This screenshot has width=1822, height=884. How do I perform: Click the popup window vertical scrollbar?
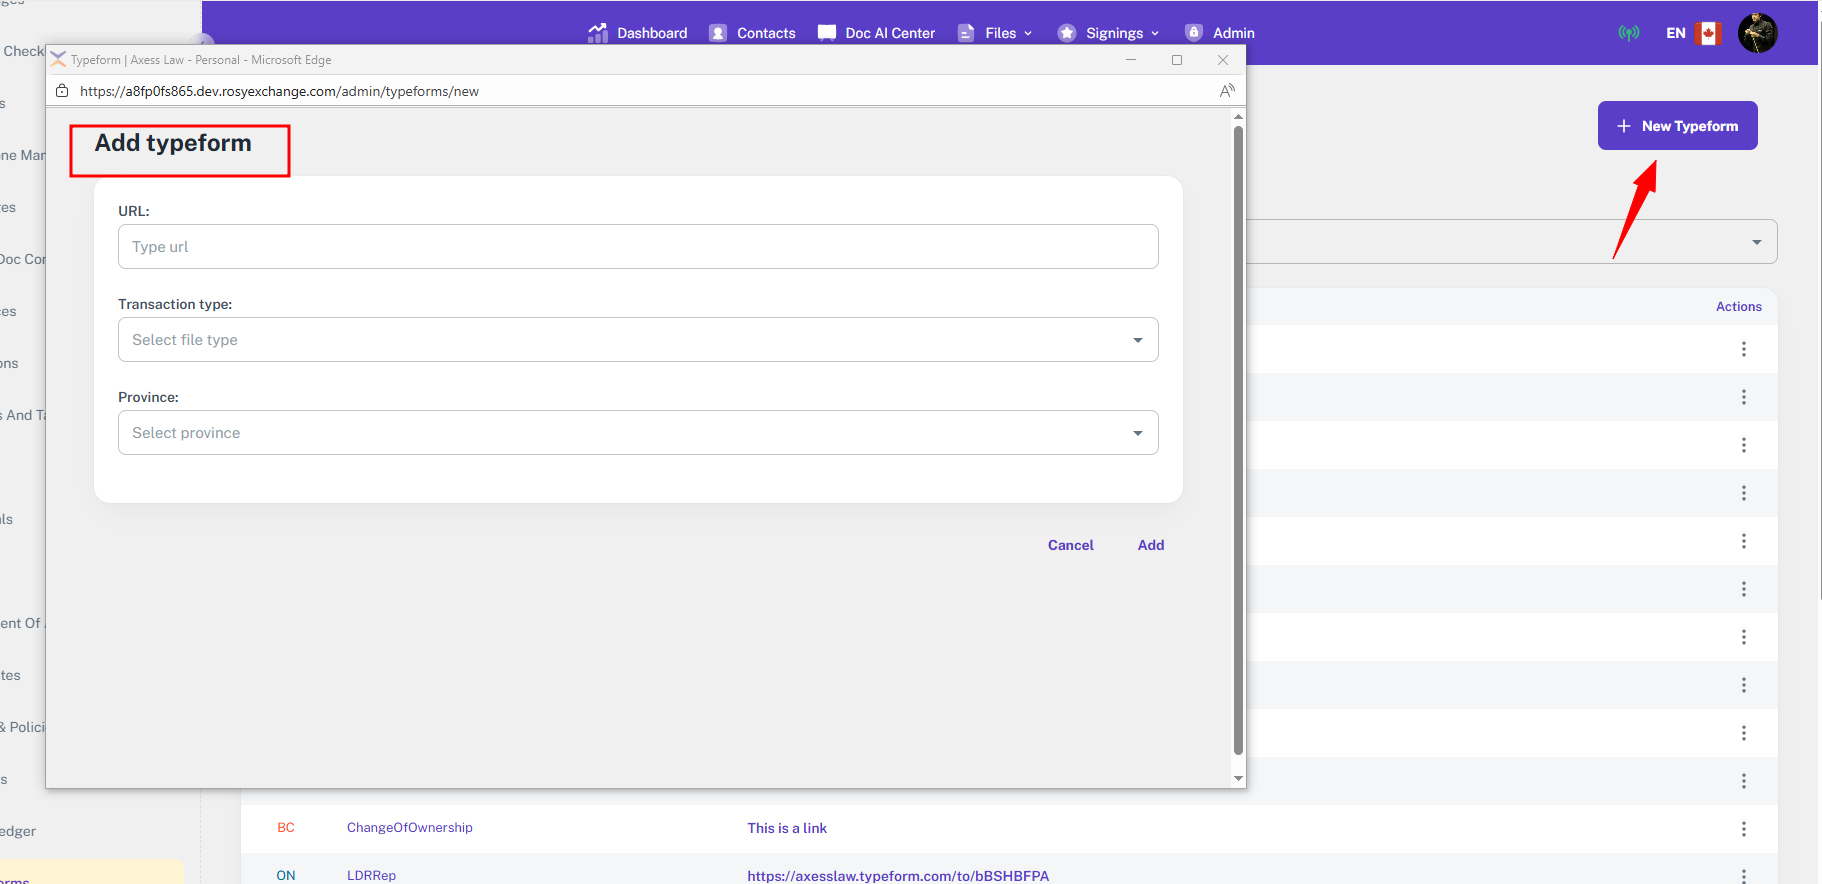(1238, 440)
